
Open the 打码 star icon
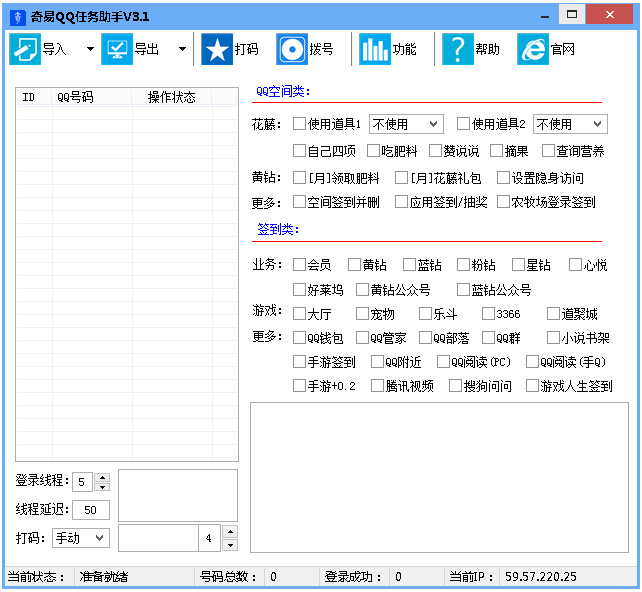pyautogui.click(x=216, y=49)
